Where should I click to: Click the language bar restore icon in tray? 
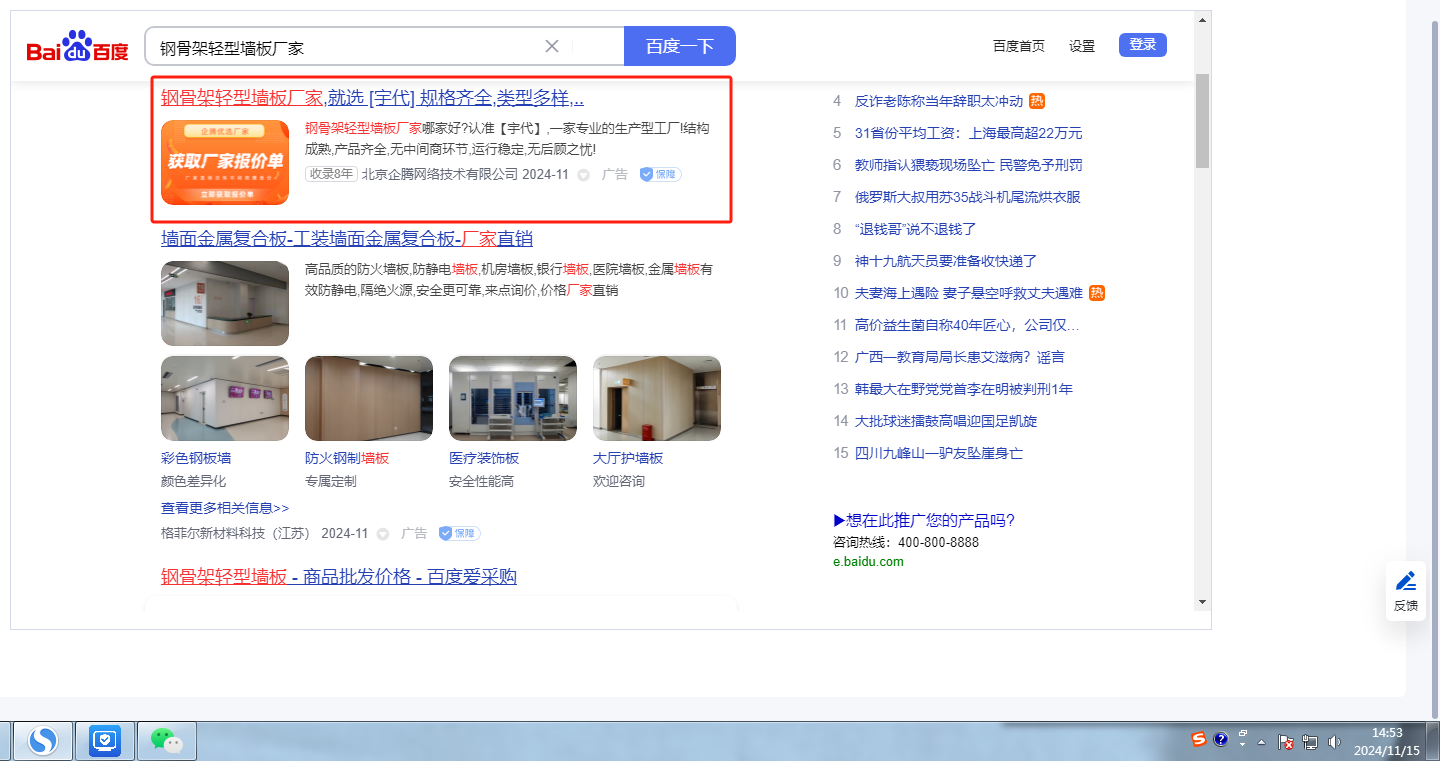(1243, 733)
